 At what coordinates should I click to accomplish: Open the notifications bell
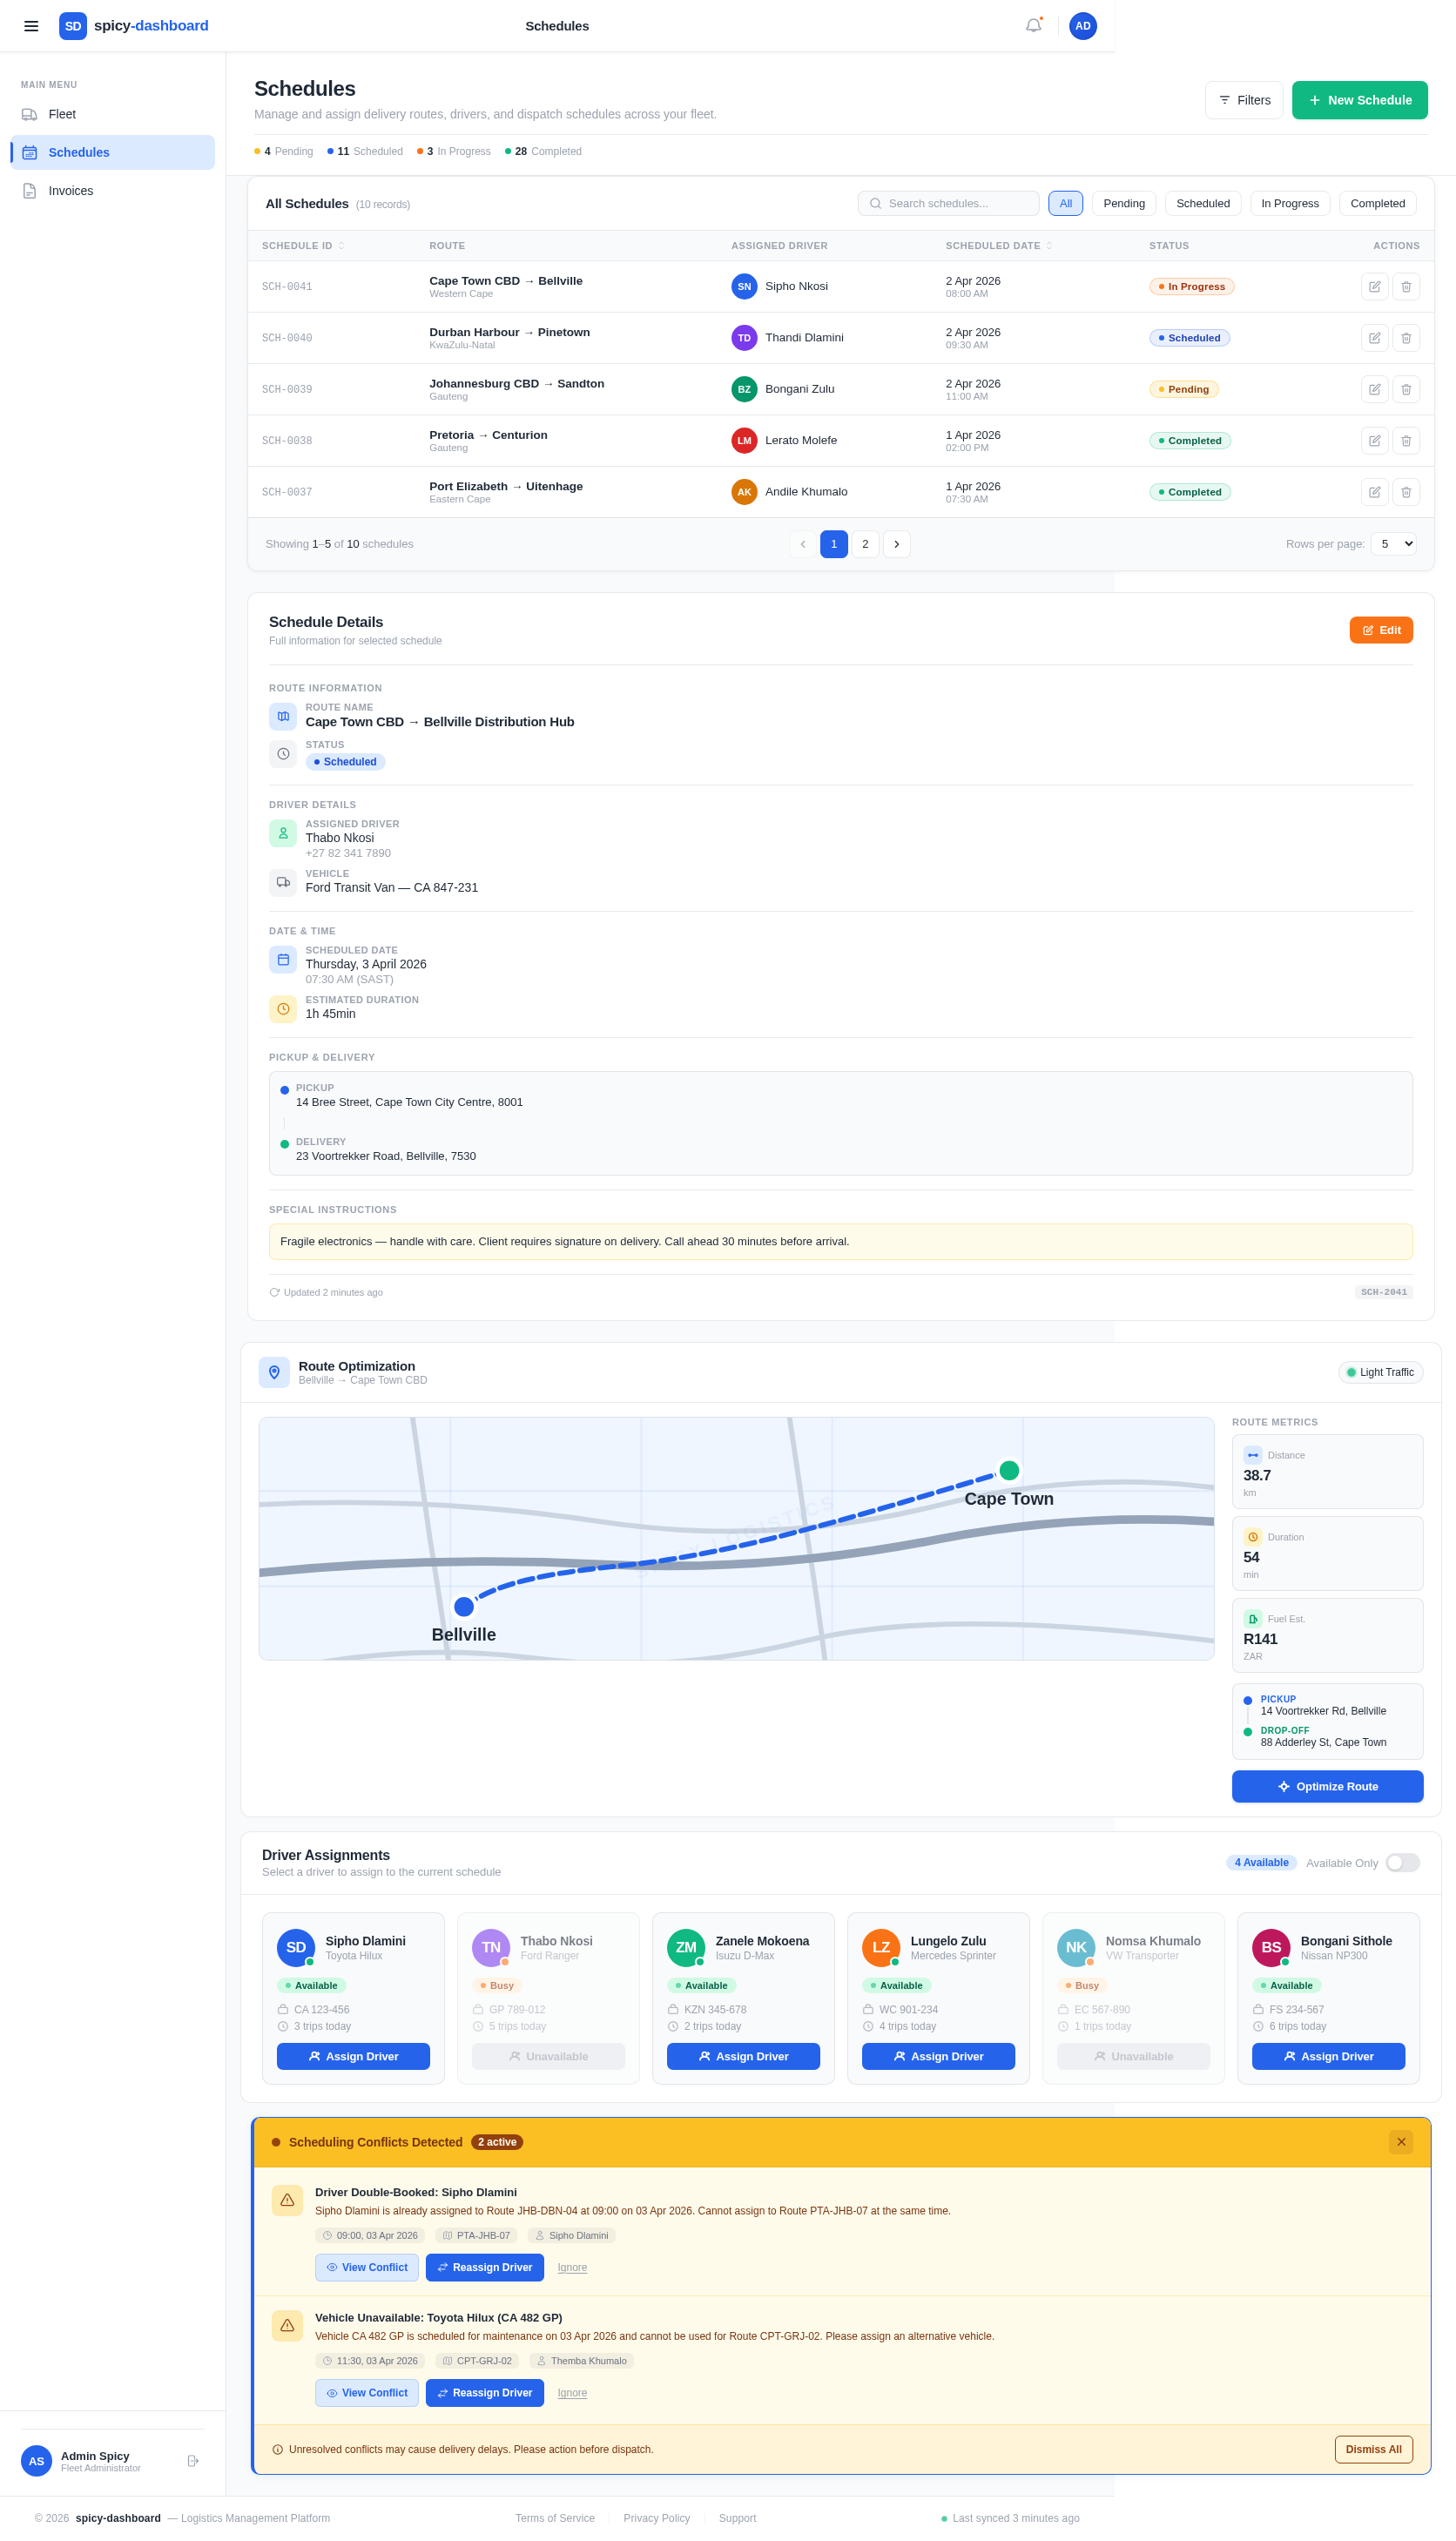click(x=1032, y=25)
